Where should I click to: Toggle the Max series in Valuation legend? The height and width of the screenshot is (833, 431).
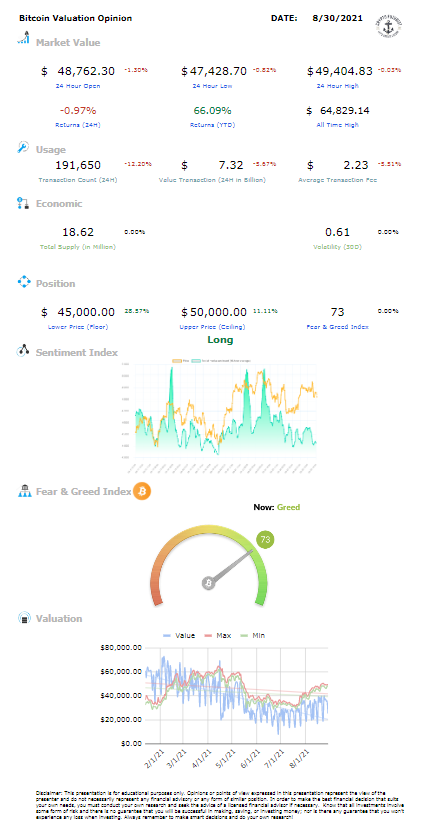tap(215, 635)
